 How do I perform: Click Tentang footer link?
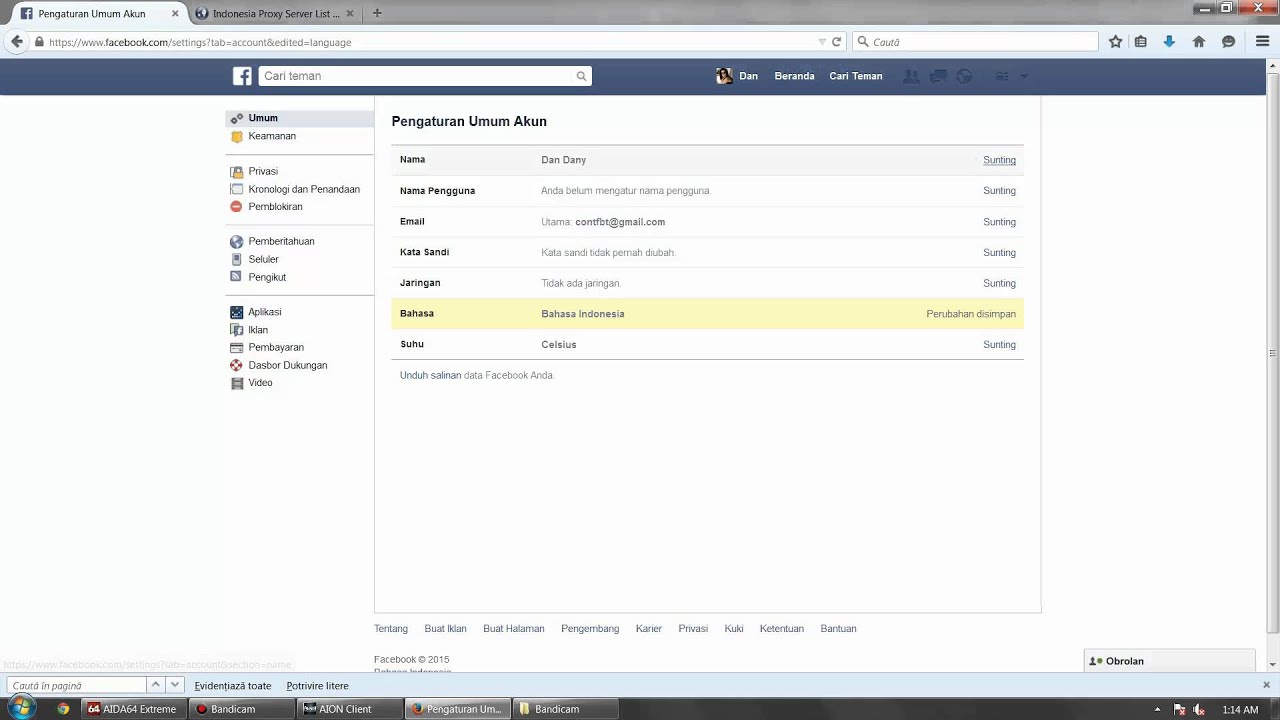click(391, 629)
